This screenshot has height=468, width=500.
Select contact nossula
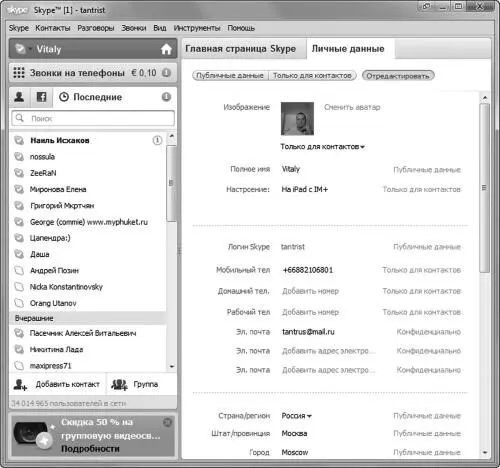tap(87, 157)
